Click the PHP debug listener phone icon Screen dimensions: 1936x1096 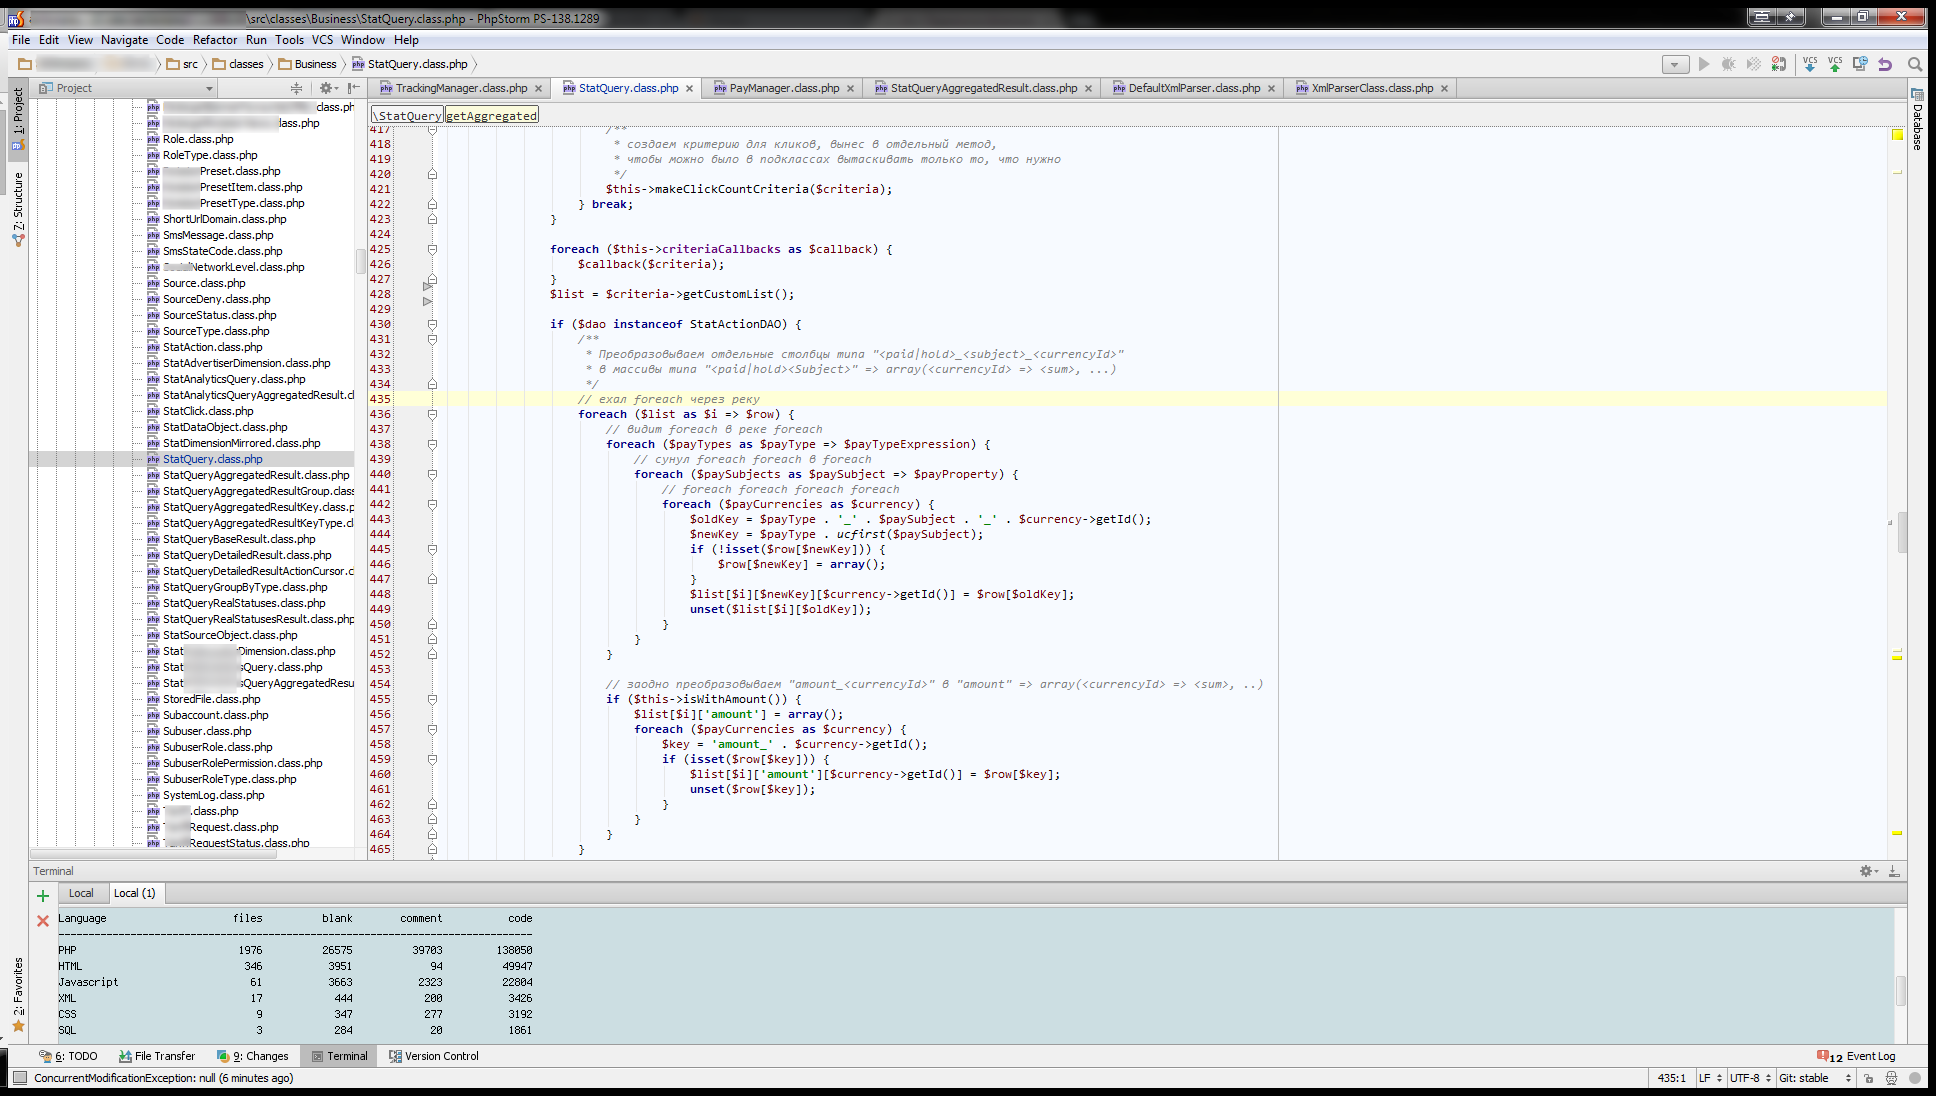1779,64
